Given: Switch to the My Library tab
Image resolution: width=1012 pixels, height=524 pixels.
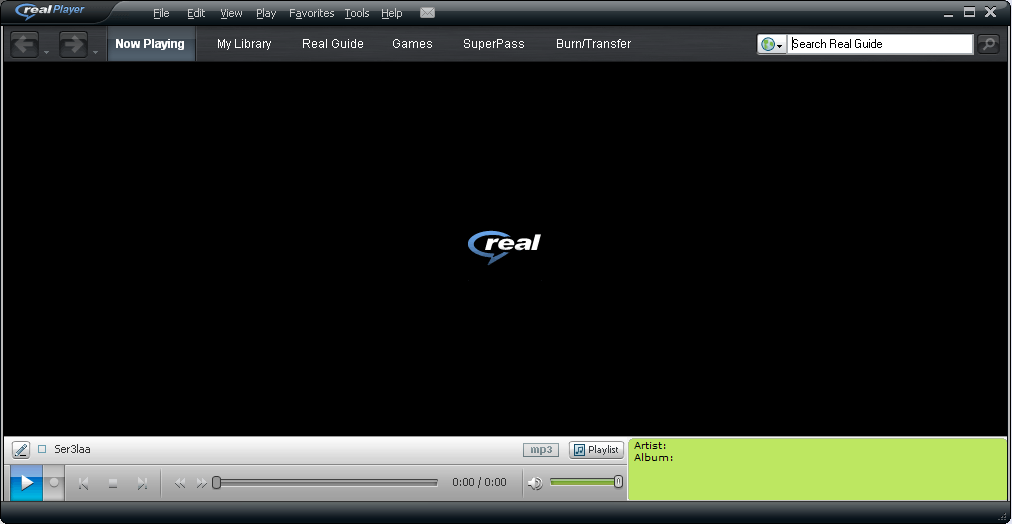Looking at the screenshot, I should click(244, 44).
